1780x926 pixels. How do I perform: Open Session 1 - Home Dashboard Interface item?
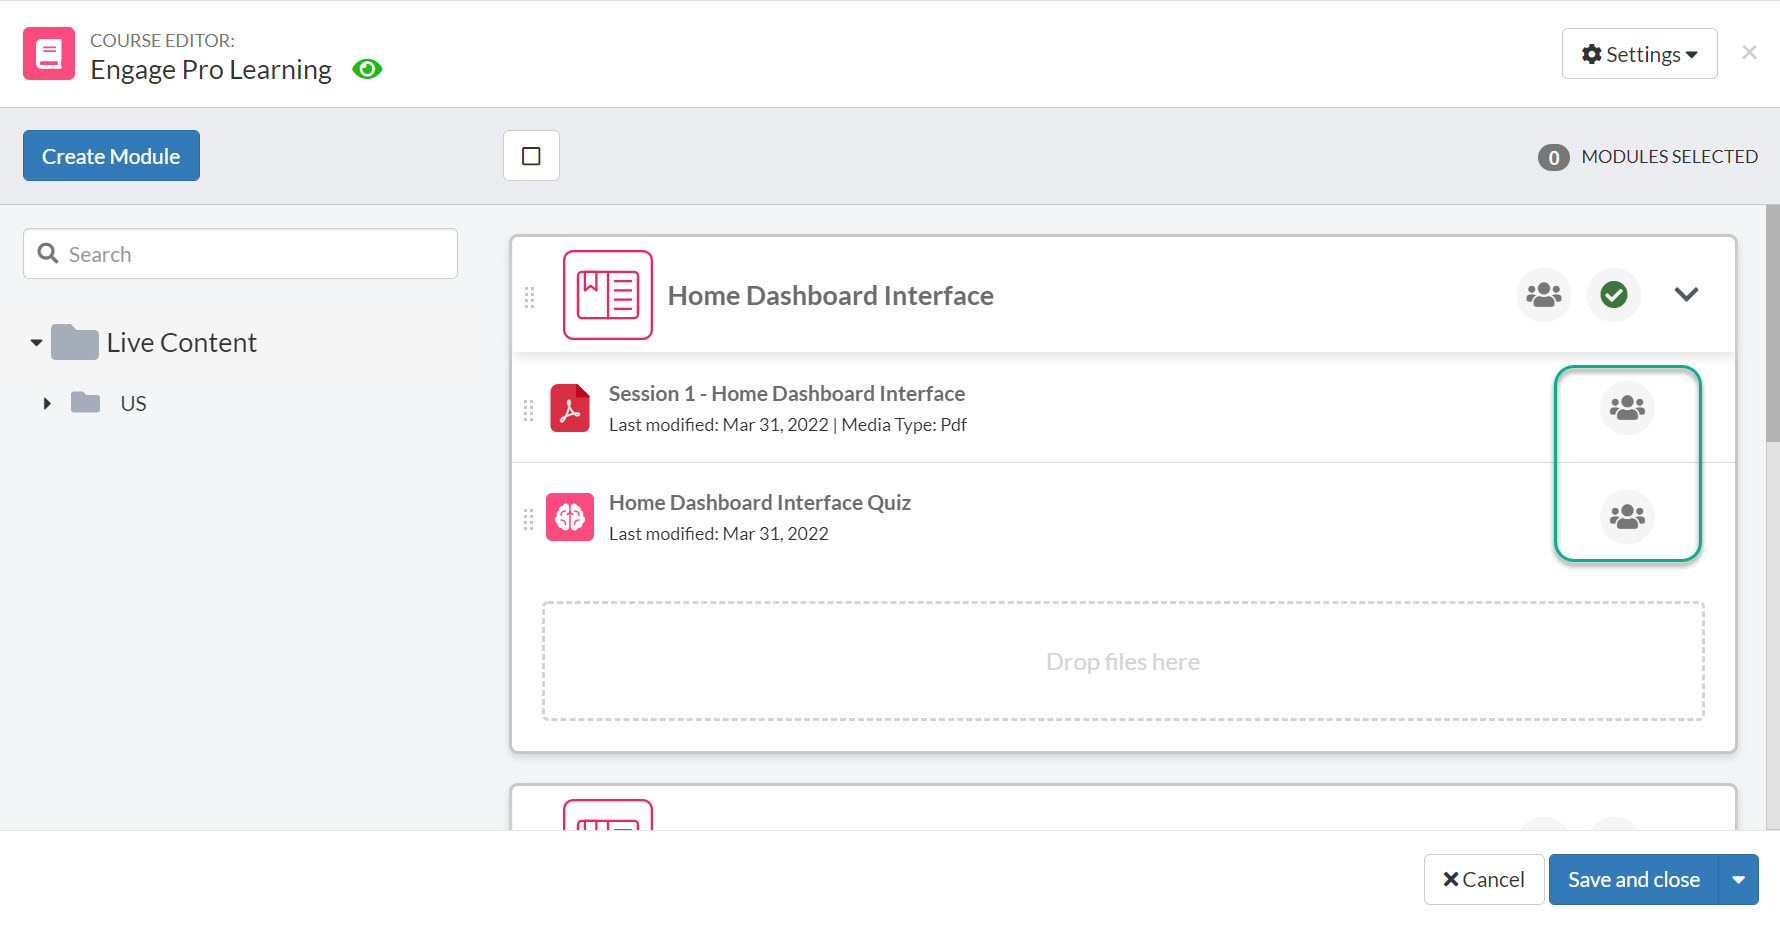coord(787,394)
